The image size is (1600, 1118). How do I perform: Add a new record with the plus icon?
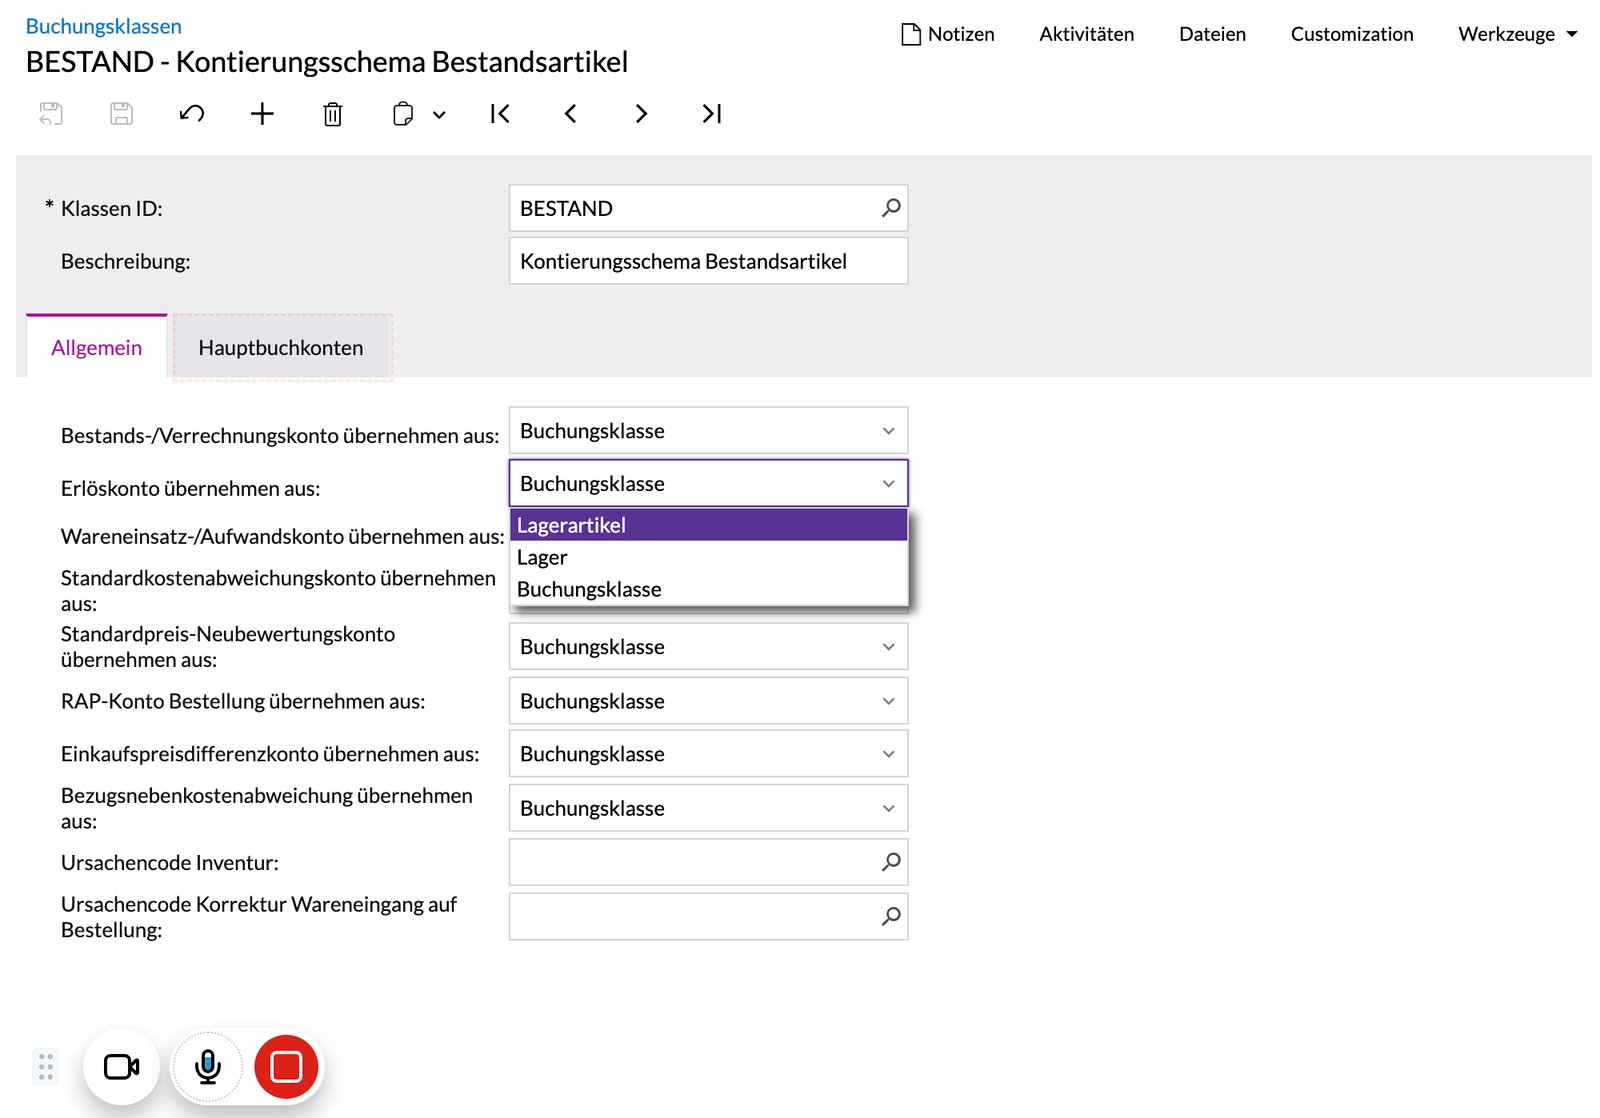click(x=262, y=114)
